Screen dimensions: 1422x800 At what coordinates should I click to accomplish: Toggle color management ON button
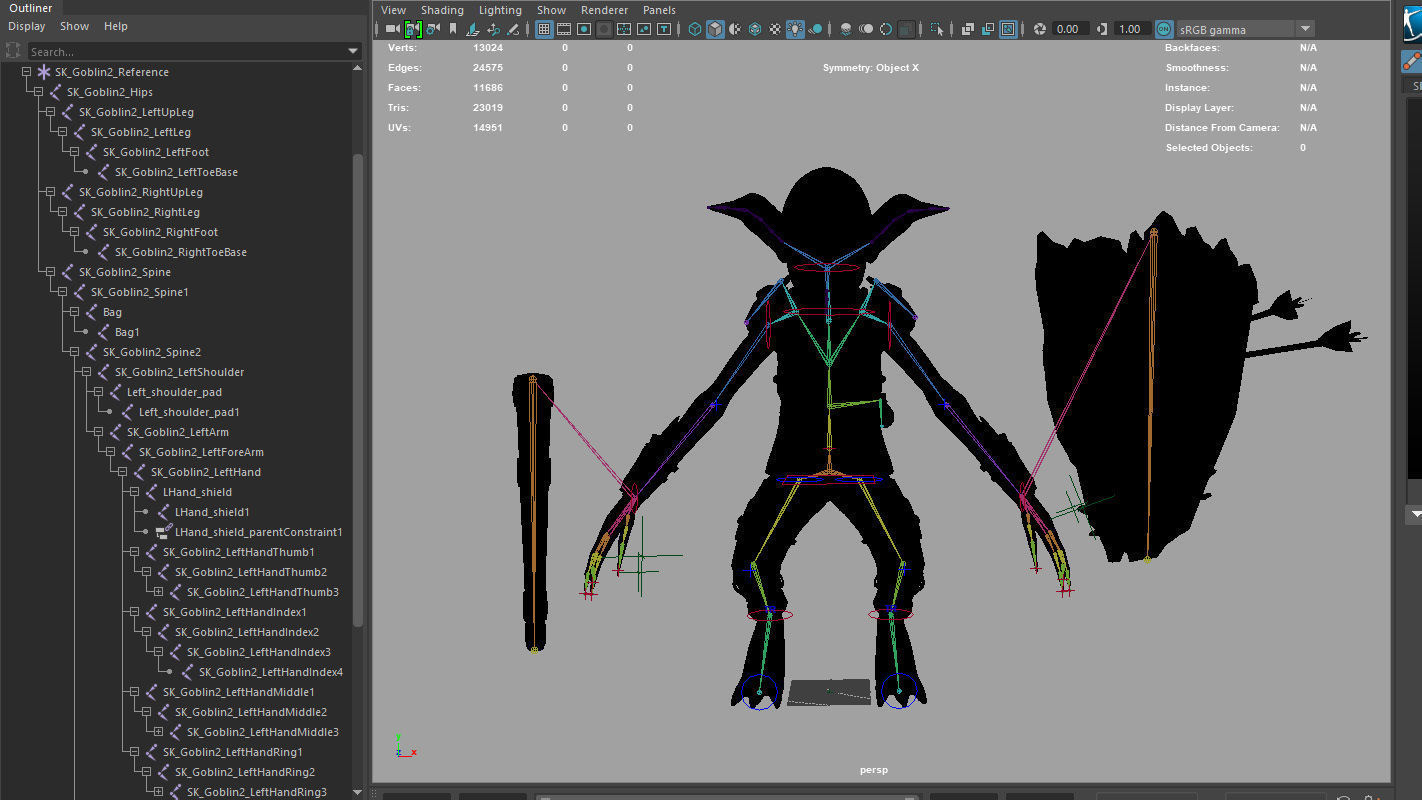tap(1163, 29)
